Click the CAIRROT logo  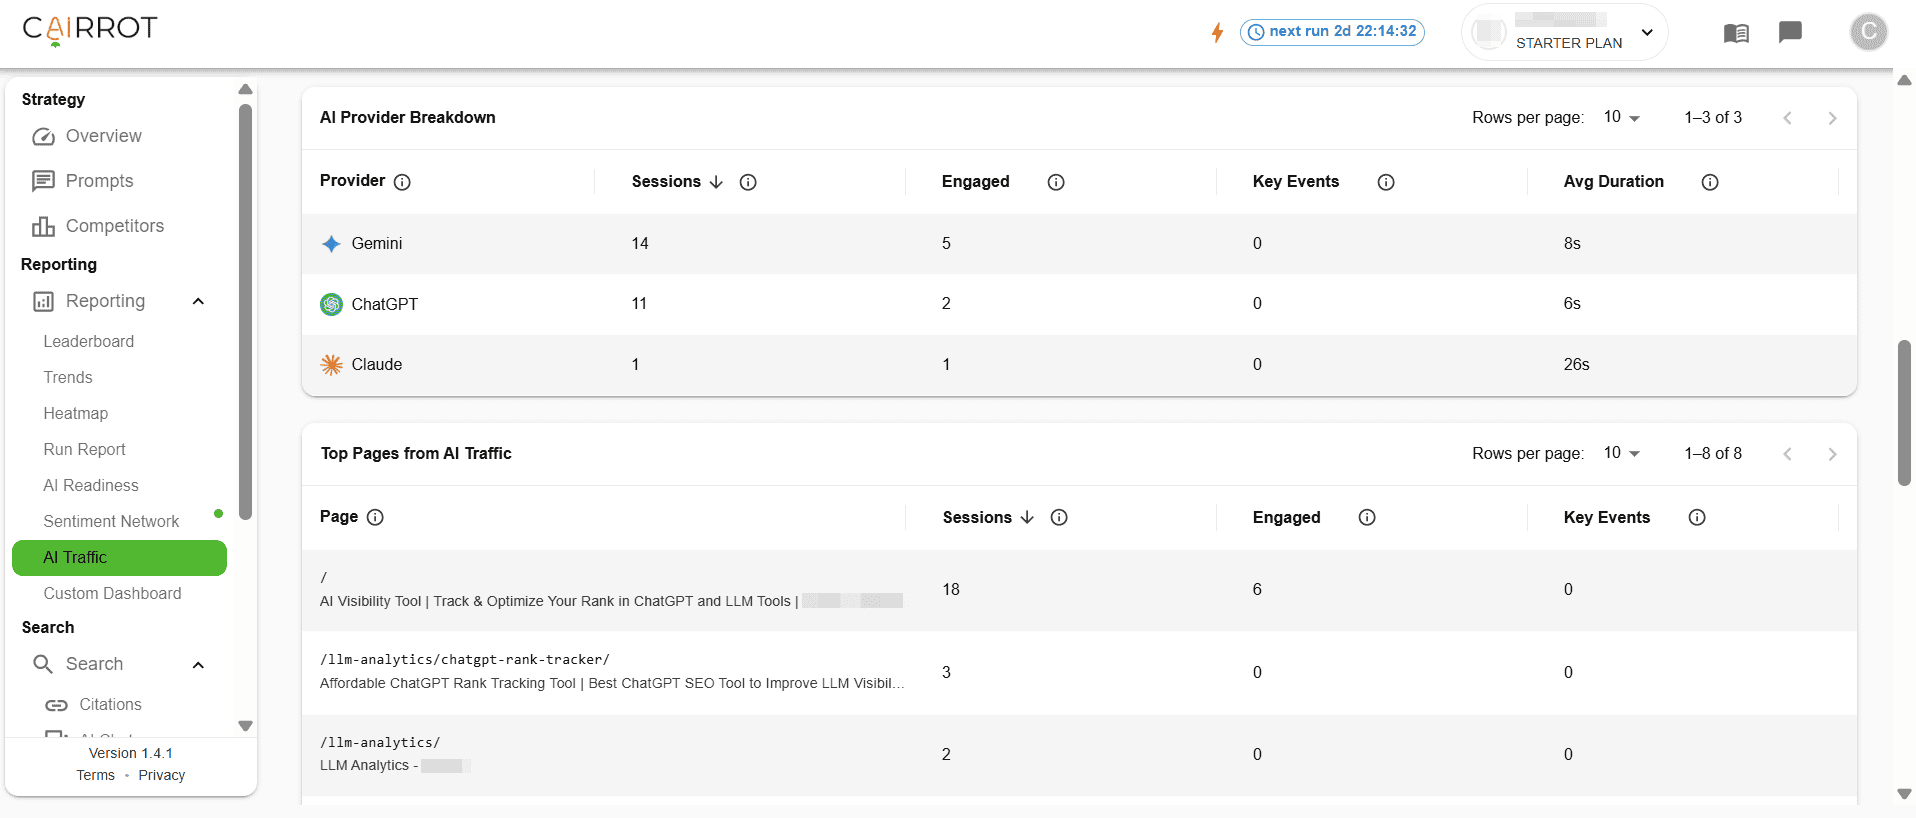pos(90,30)
